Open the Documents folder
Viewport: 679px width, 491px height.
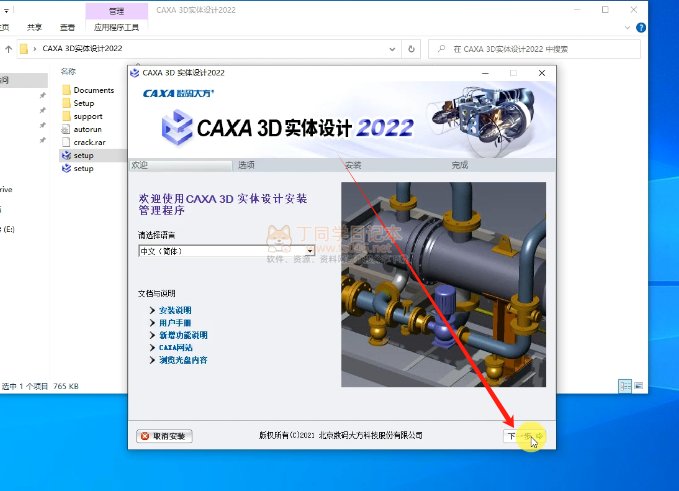93,90
